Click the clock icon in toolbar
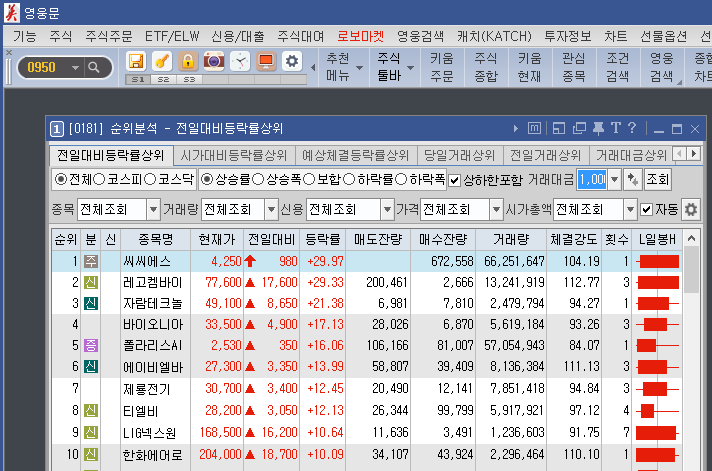This screenshot has height=471, width=712. (240, 61)
